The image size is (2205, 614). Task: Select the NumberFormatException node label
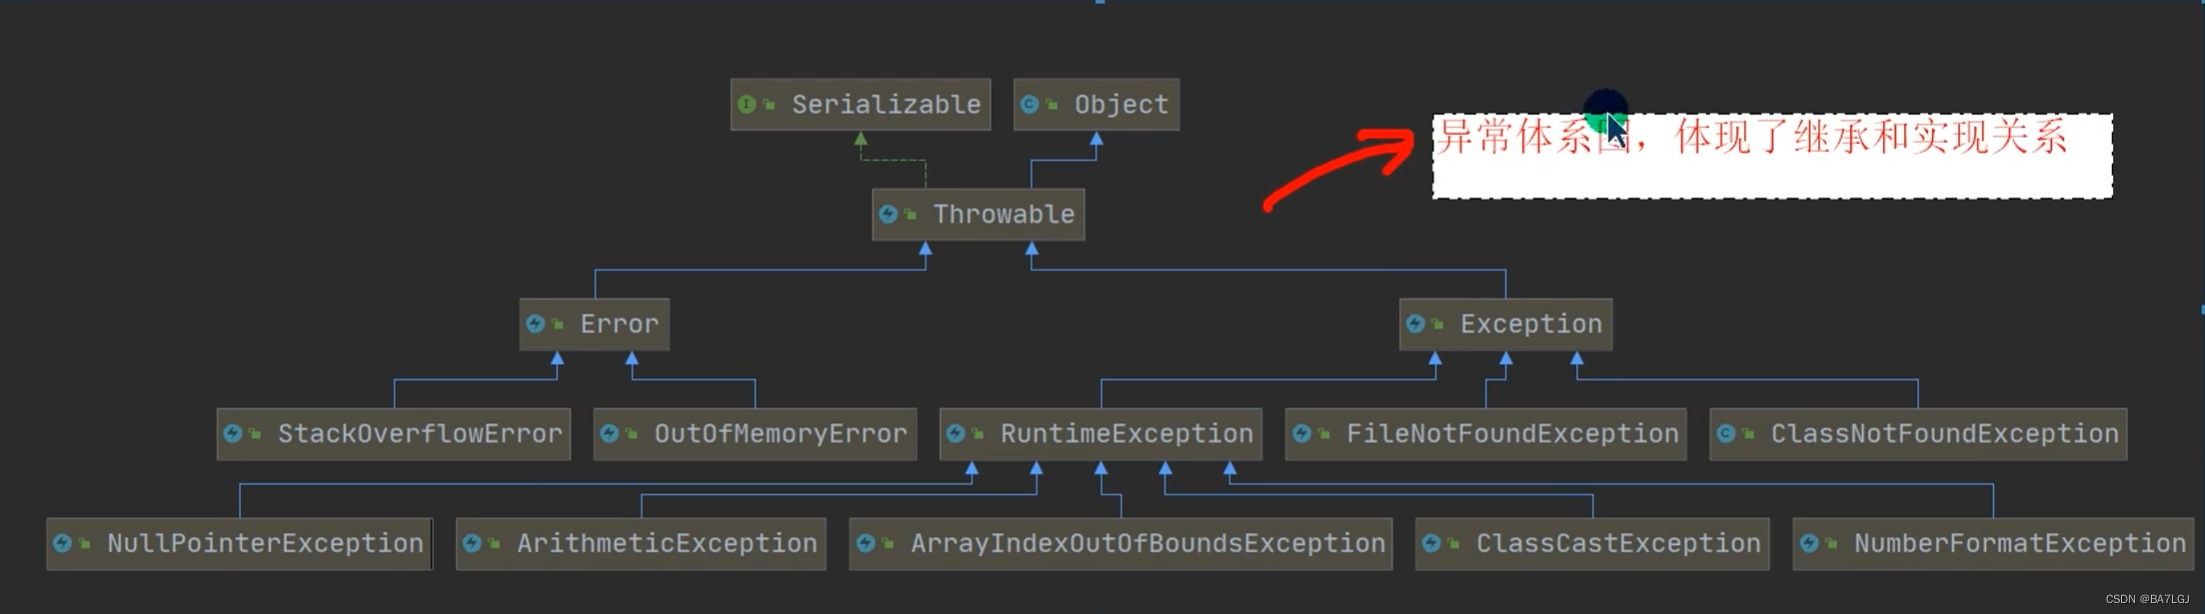pos(2020,543)
